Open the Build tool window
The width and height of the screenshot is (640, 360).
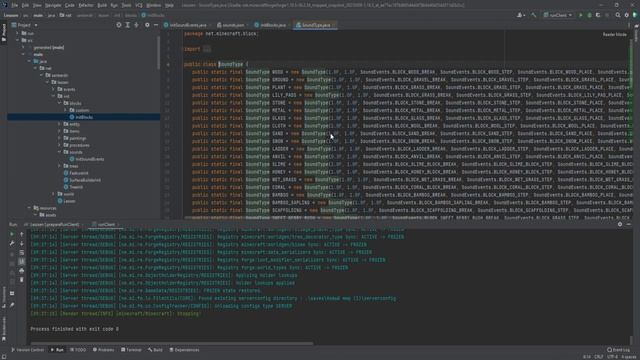pyautogui.click(x=156, y=350)
